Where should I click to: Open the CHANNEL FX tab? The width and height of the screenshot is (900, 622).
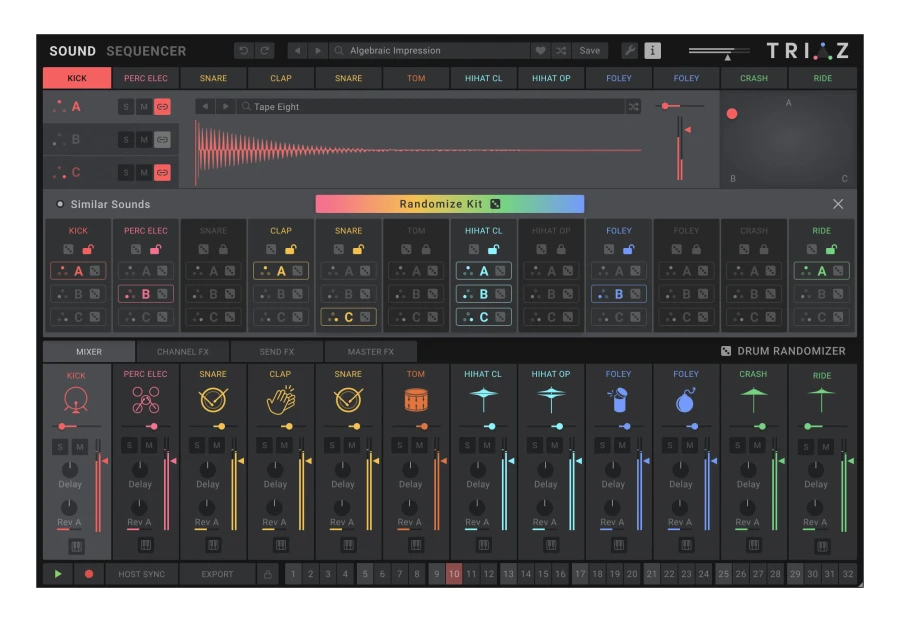coord(183,352)
